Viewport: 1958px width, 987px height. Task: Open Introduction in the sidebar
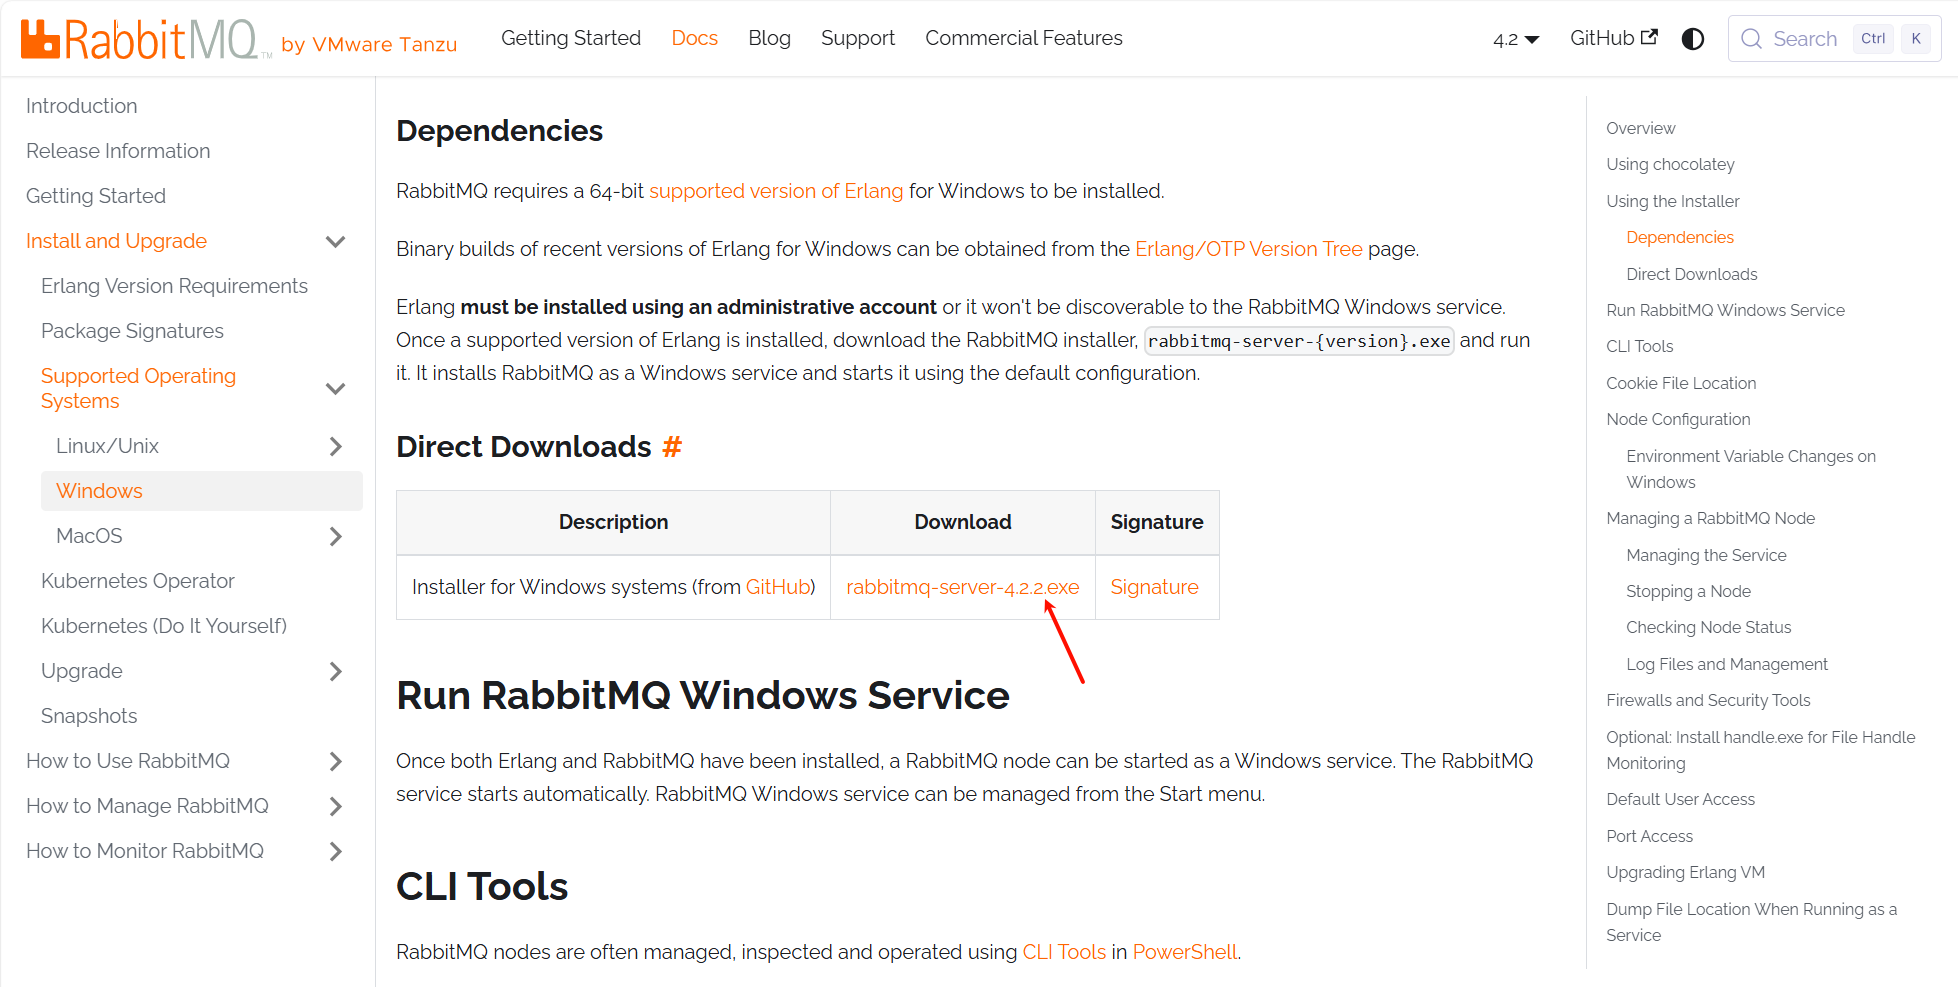coord(82,106)
